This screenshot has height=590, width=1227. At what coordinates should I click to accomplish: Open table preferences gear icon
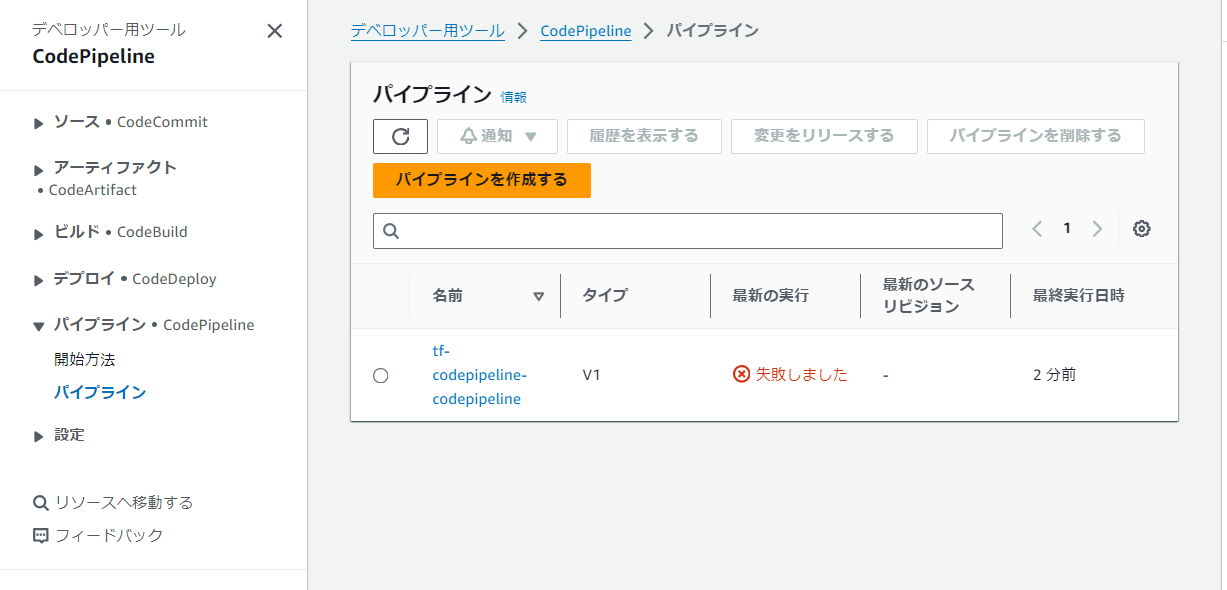click(x=1142, y=229)
